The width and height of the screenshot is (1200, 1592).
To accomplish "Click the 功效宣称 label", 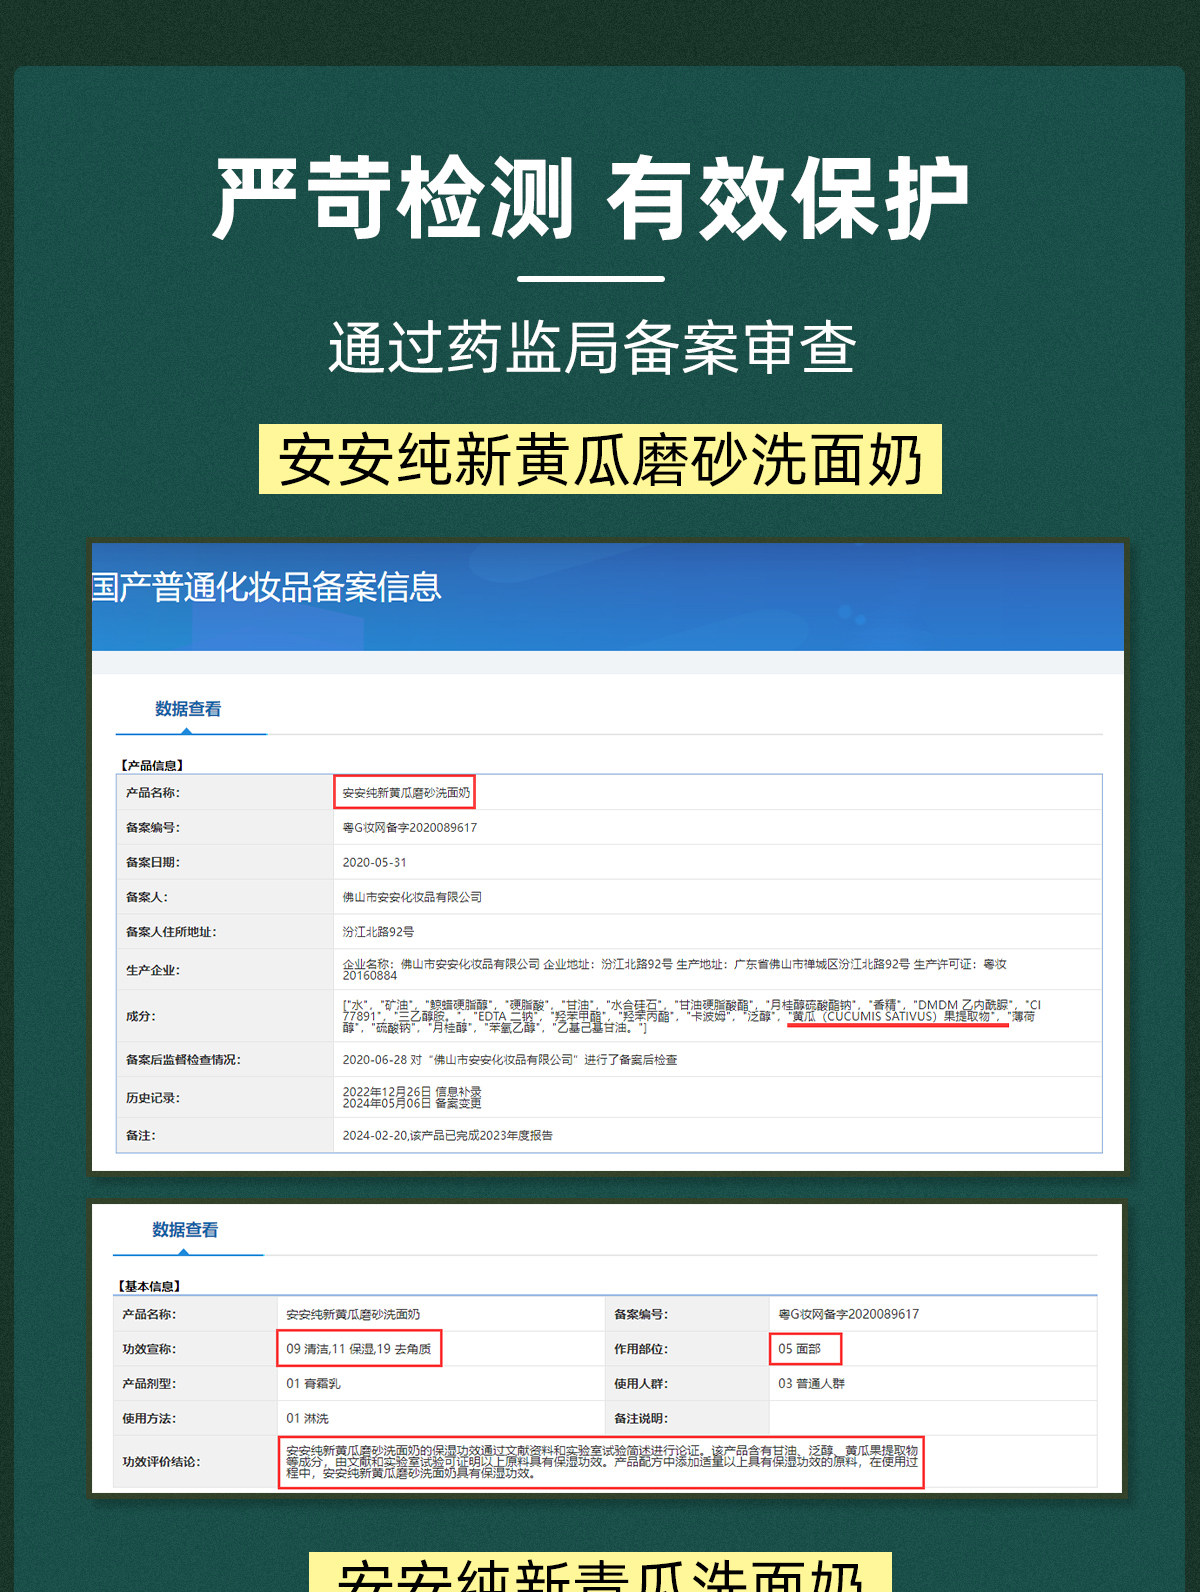I will (x=149, y=1349).
